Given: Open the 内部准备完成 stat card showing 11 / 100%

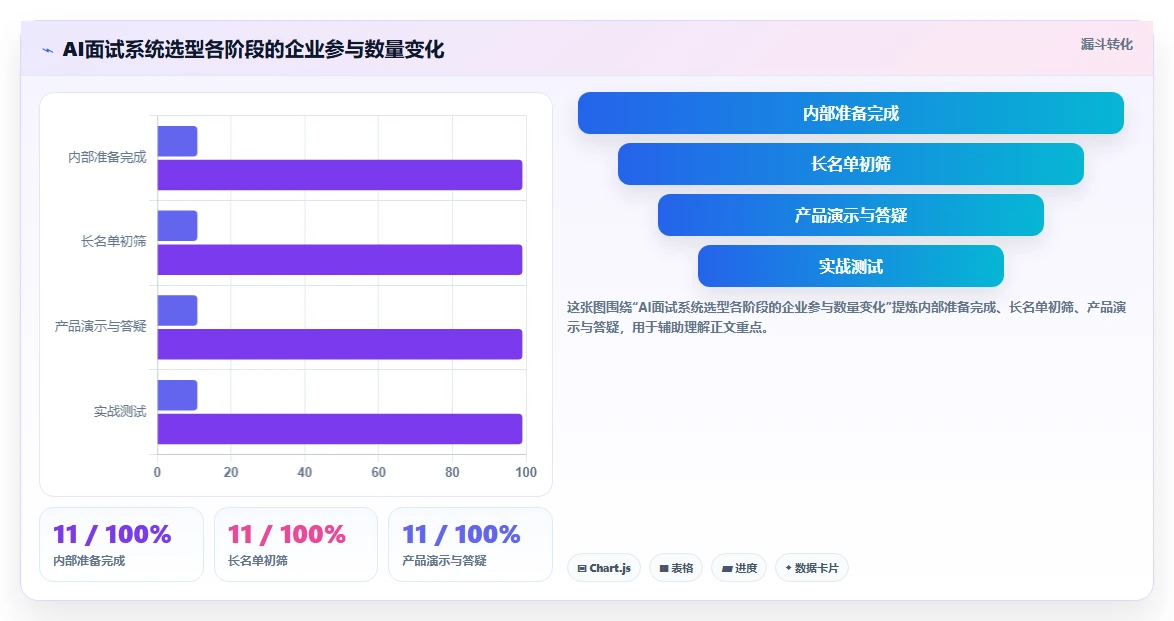Looking at the screenshot, I should (x=121, y=545).
